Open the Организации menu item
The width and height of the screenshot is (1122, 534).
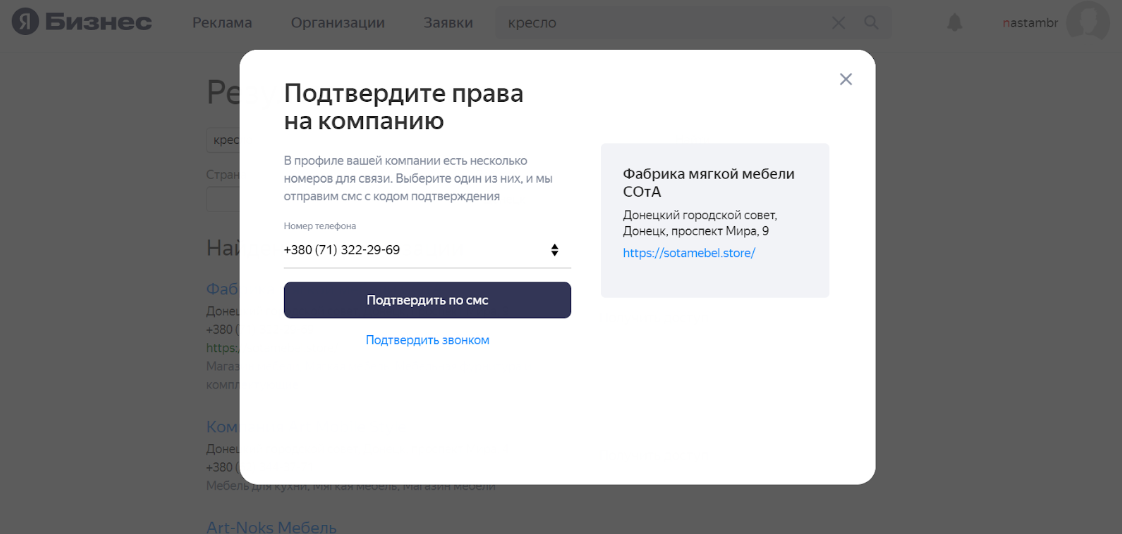pyautogui.click(x=338, y=23)
